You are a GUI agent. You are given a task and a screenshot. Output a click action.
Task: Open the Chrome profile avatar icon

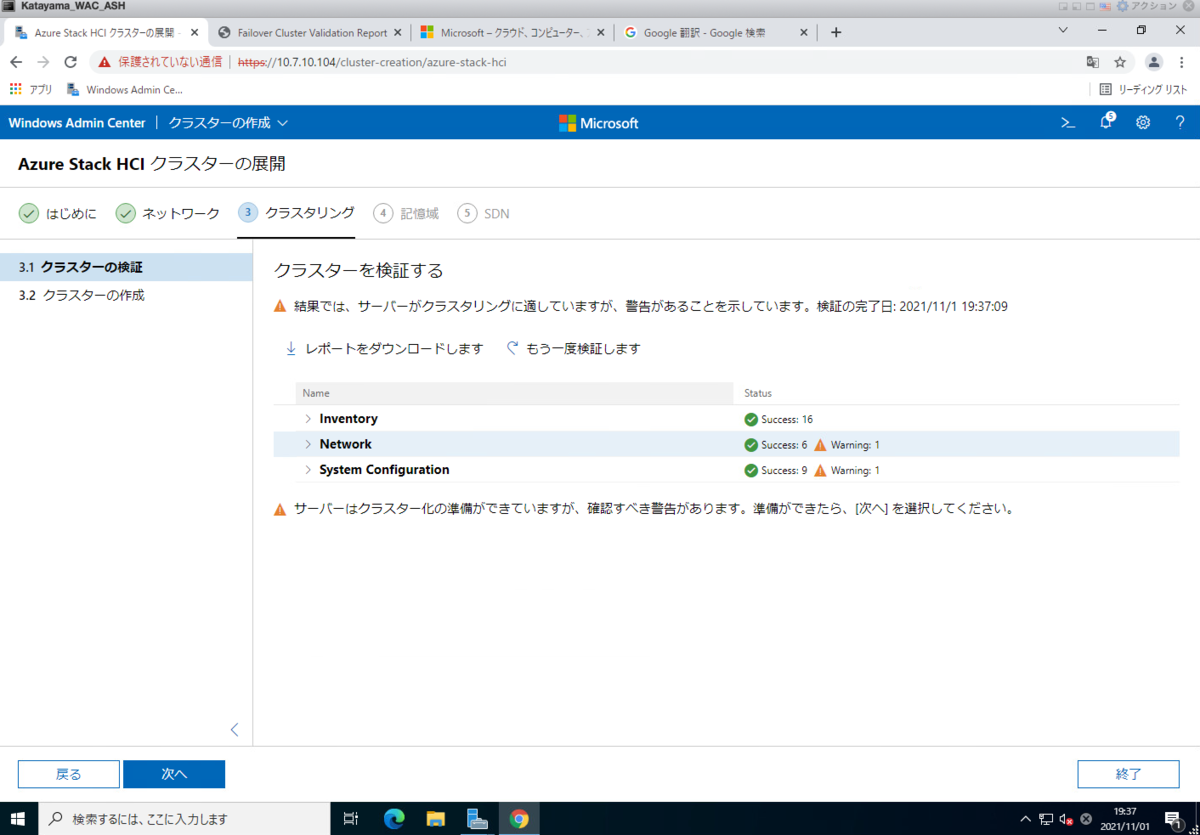[1154, 62]
